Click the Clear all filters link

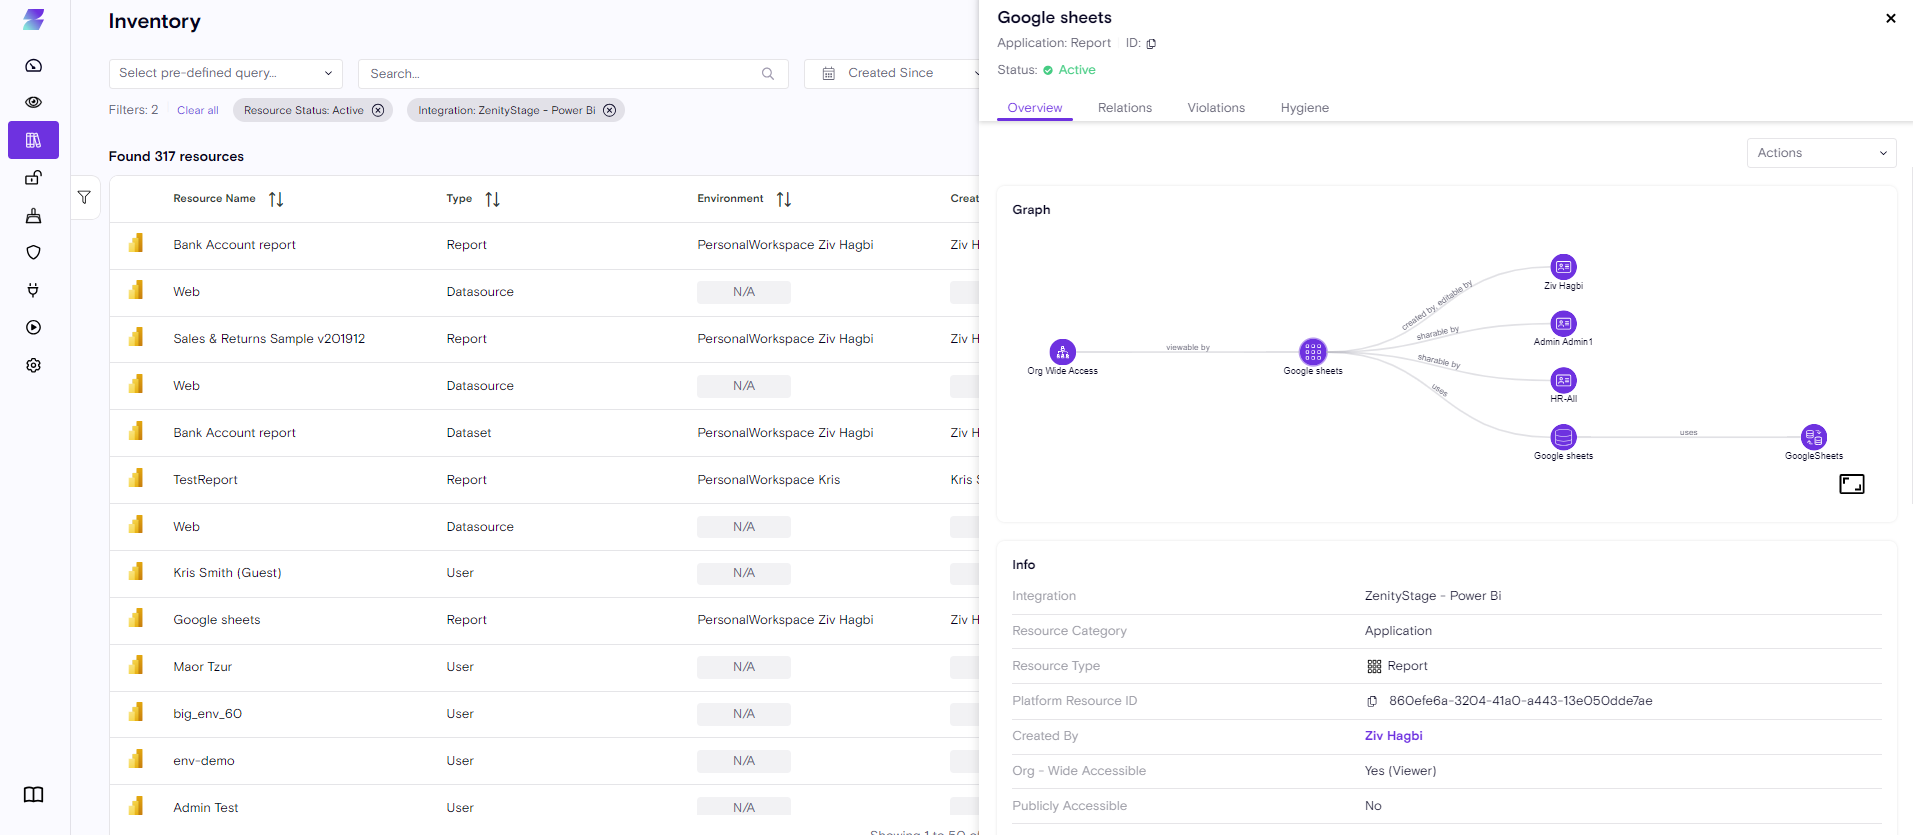(x=197, y=111)
